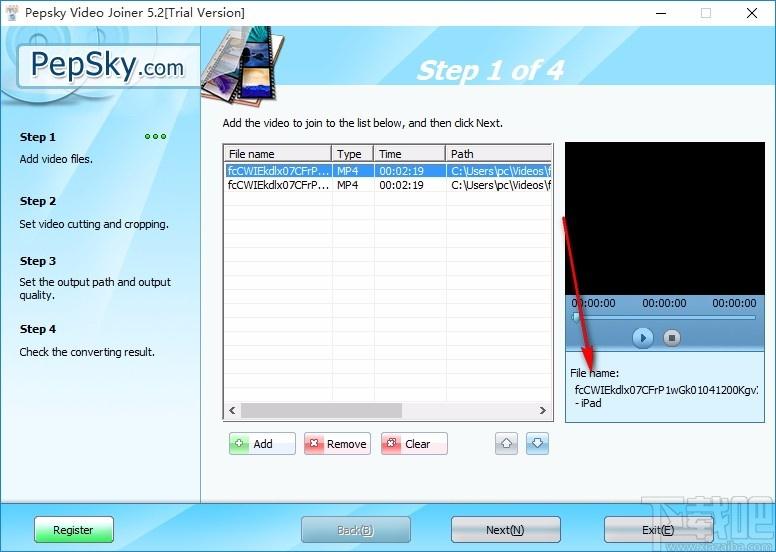Move selected video up with arrow icon
The image size is (776, 552).
[506, 444]
